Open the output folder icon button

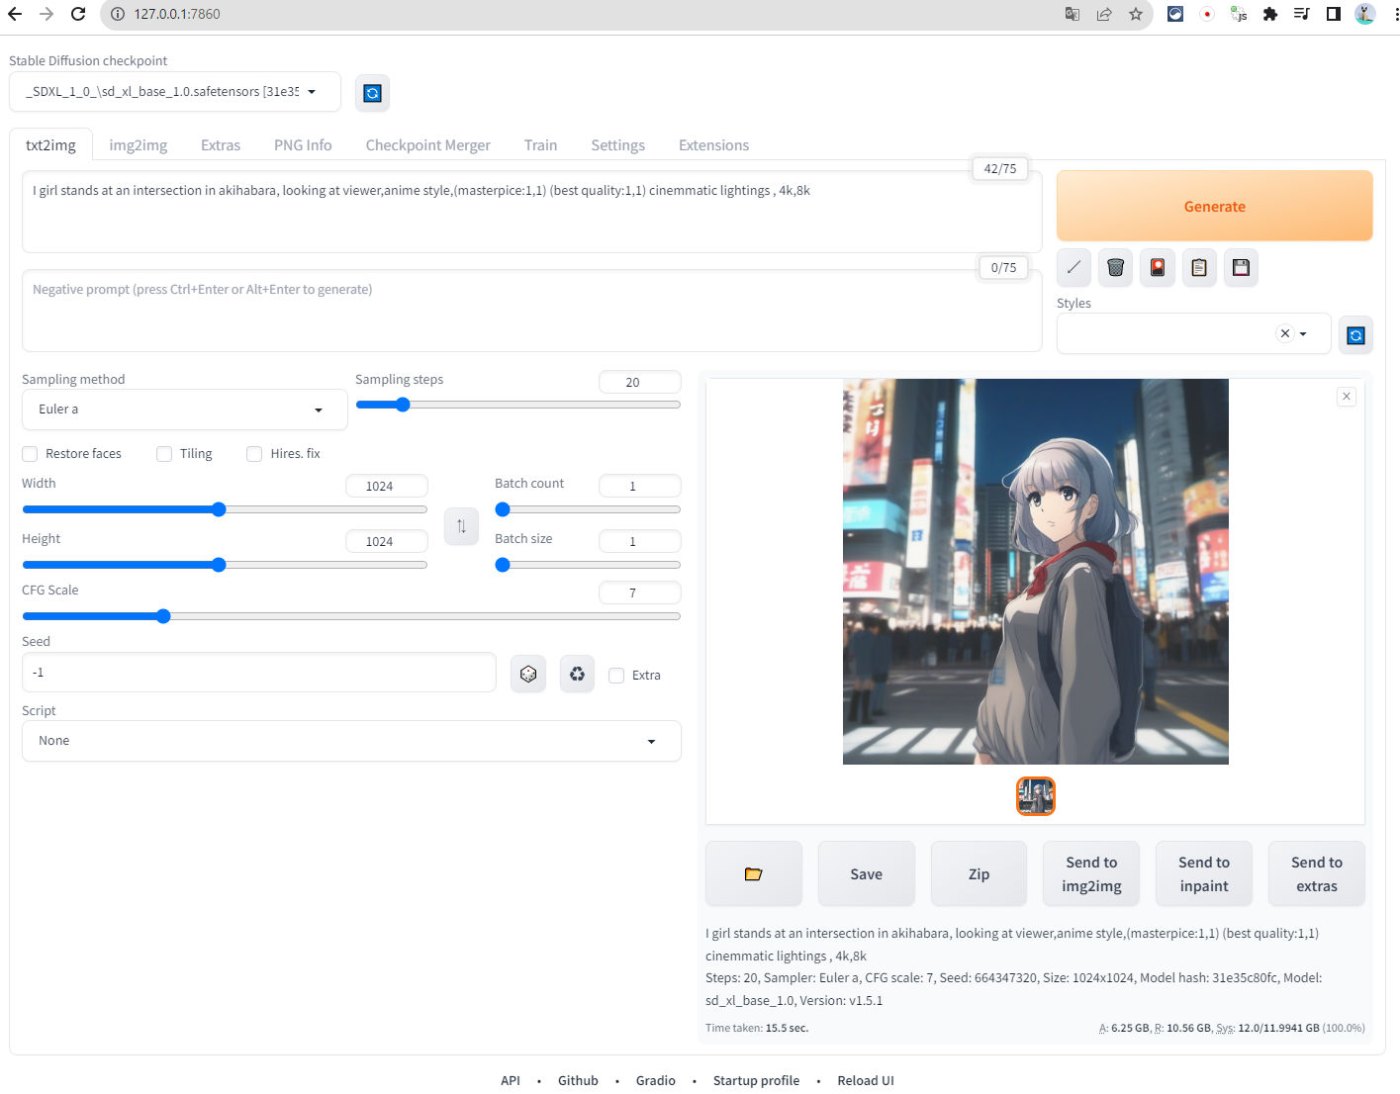[753, 874]
